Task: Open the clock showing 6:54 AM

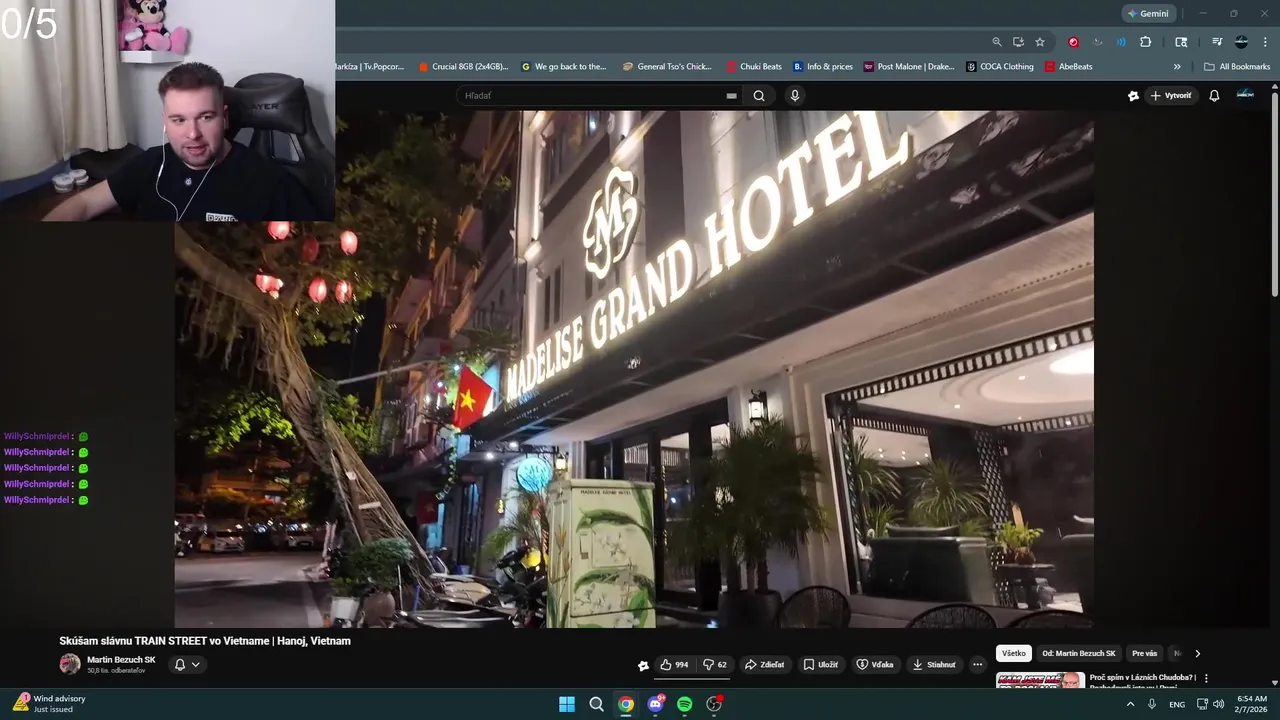Action: [1252, 704]
